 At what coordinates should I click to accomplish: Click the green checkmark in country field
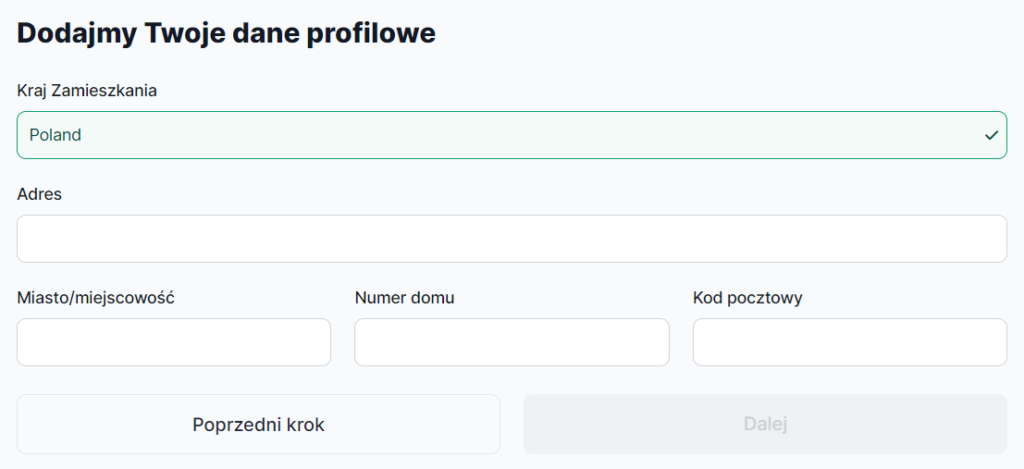coord(991,135)
